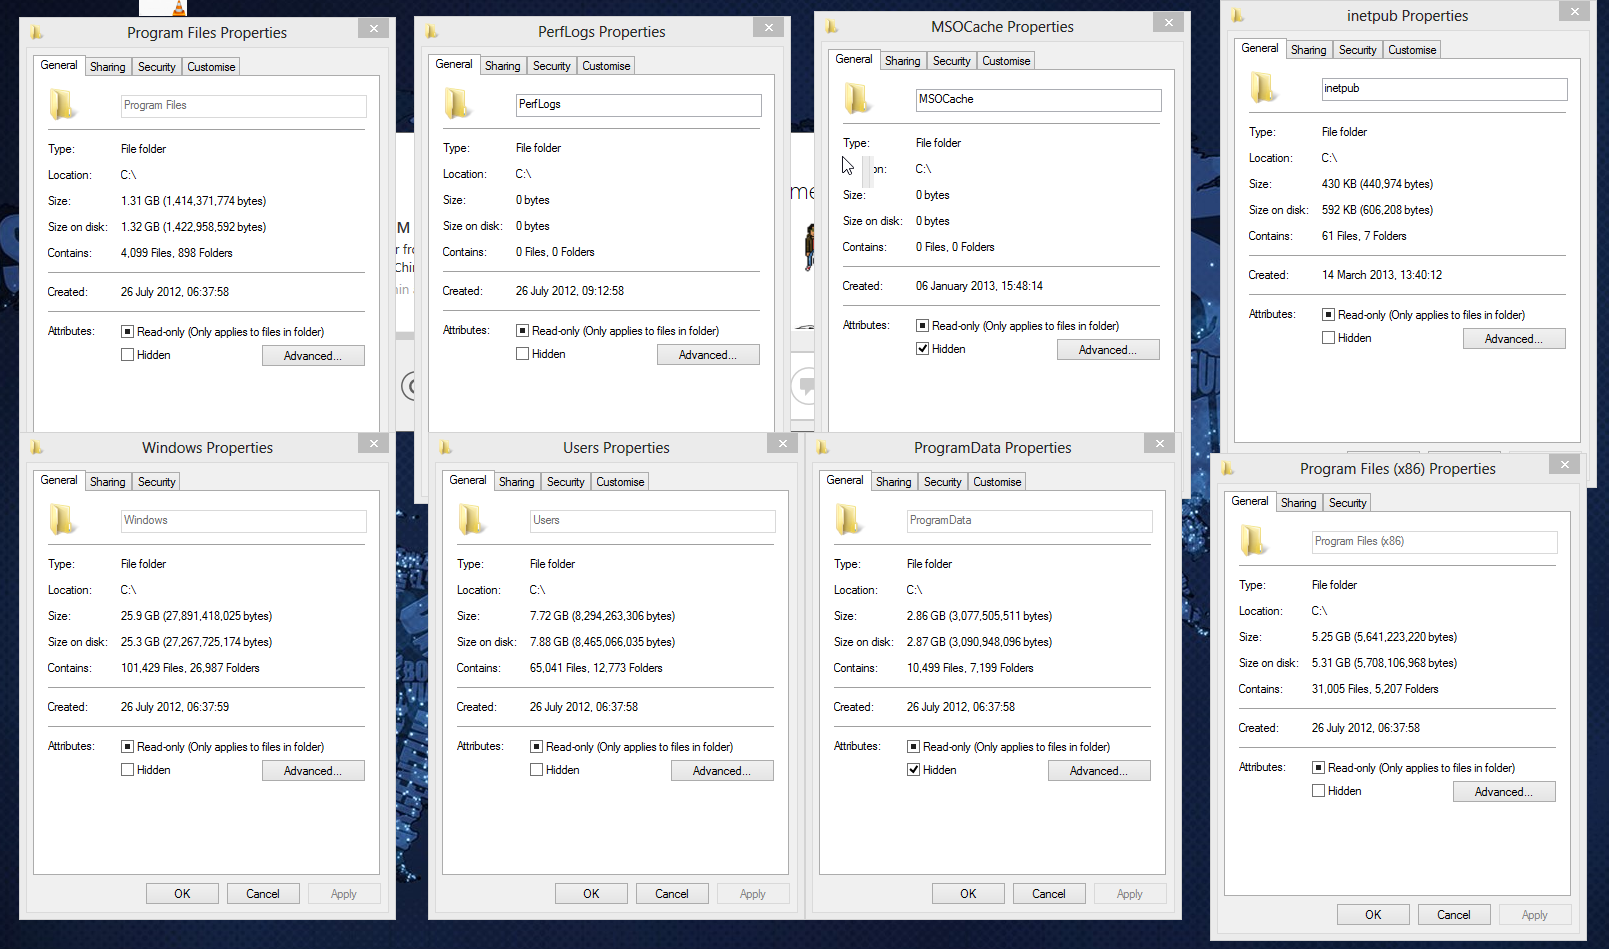The image size is (1609, 949).
Task: Click the folder icon in ProgramData Properties
Action: 848,520
